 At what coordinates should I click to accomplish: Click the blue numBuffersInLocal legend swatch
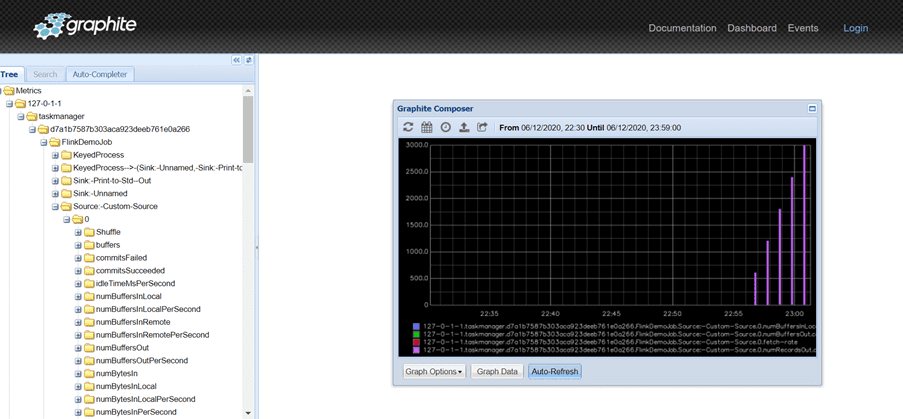(416, 326)
